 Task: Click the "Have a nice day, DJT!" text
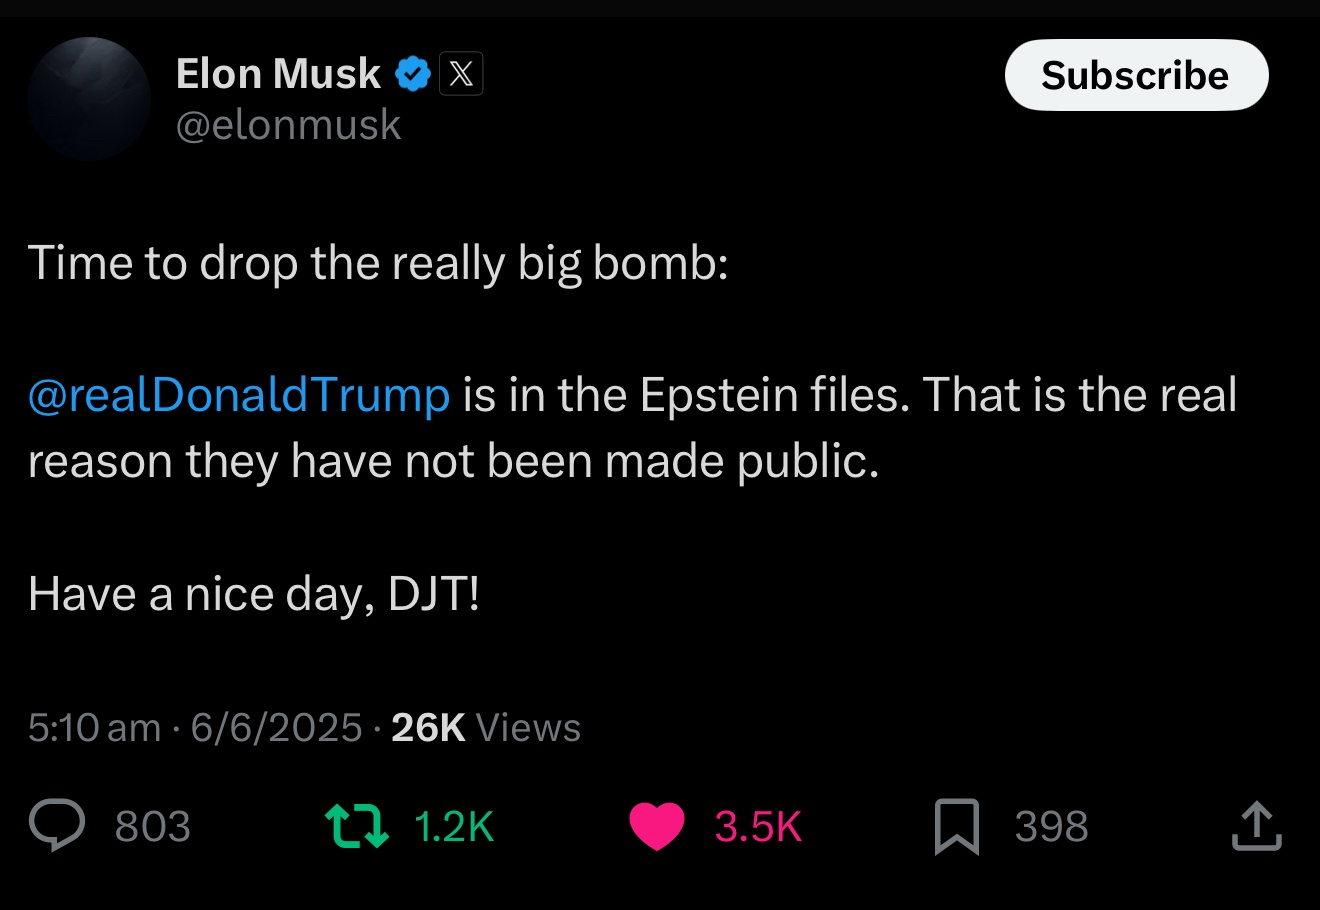click(254, 594)
